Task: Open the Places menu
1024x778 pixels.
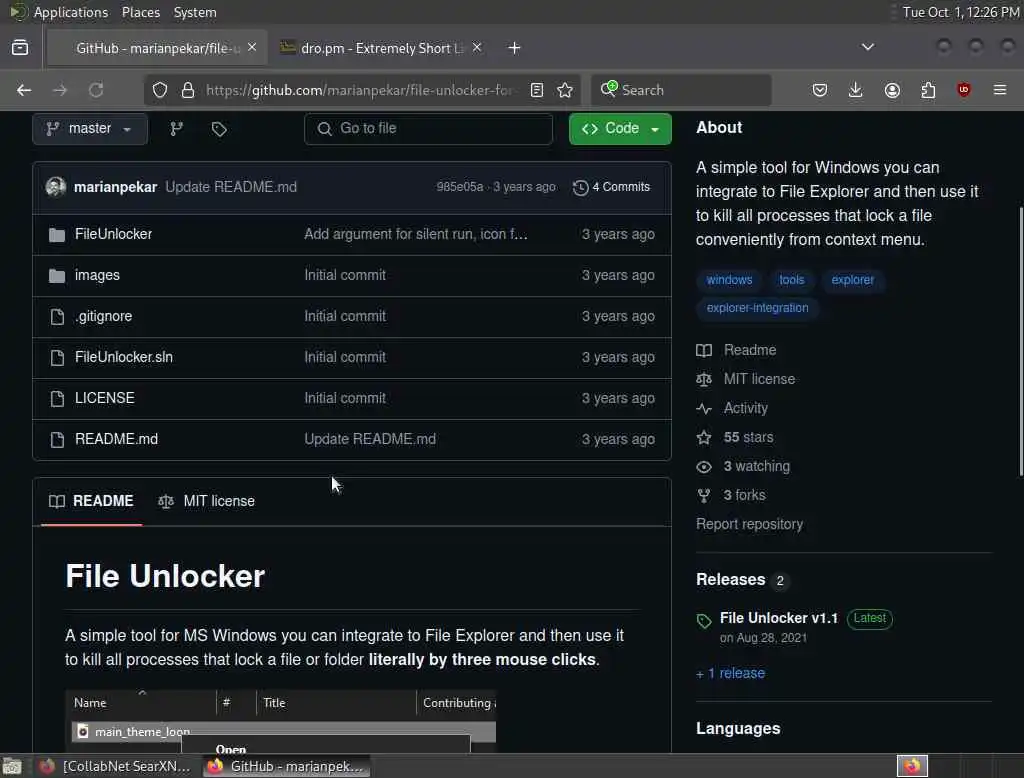Action: click(x=140, y=12)
